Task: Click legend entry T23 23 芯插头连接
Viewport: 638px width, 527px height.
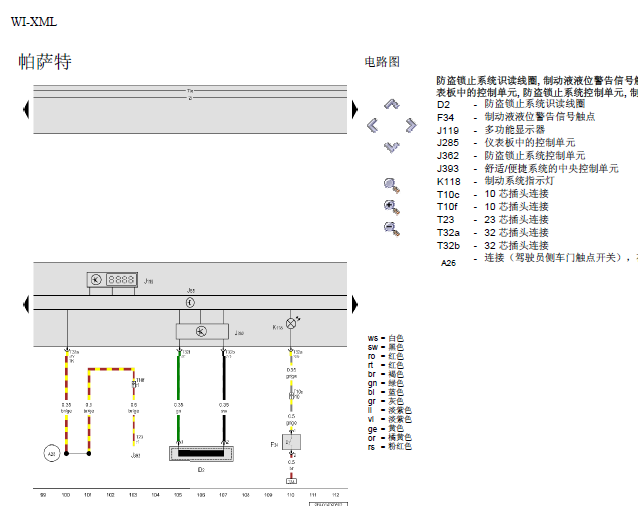Action: [x=493, y=220]
